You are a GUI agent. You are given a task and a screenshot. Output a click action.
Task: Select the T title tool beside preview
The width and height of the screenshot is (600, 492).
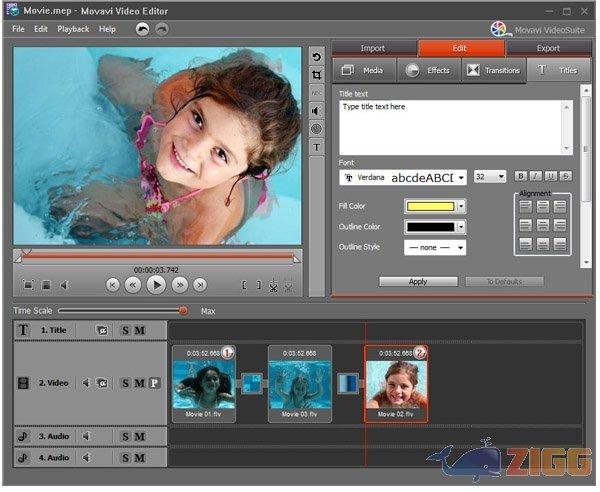click(316, 147)
